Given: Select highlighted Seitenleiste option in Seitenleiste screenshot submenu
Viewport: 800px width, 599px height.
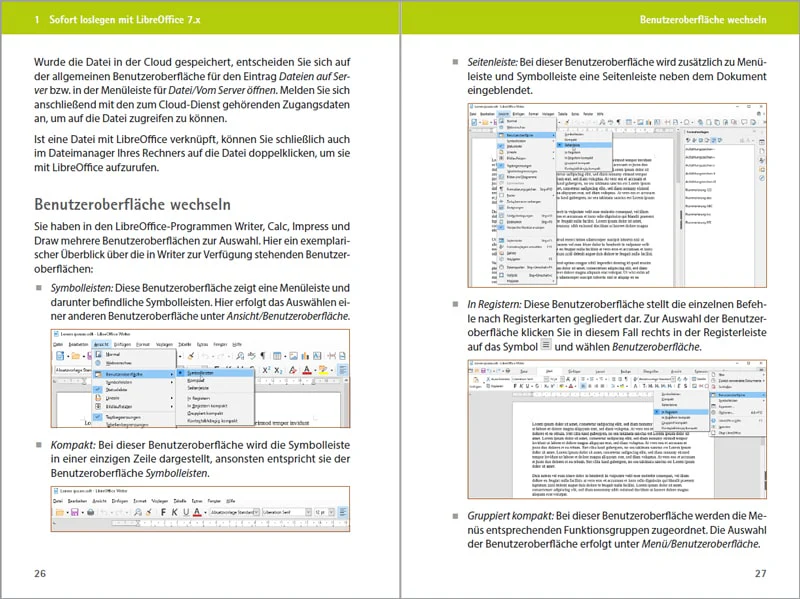Looking at the screenshot, I should [584, 145].
